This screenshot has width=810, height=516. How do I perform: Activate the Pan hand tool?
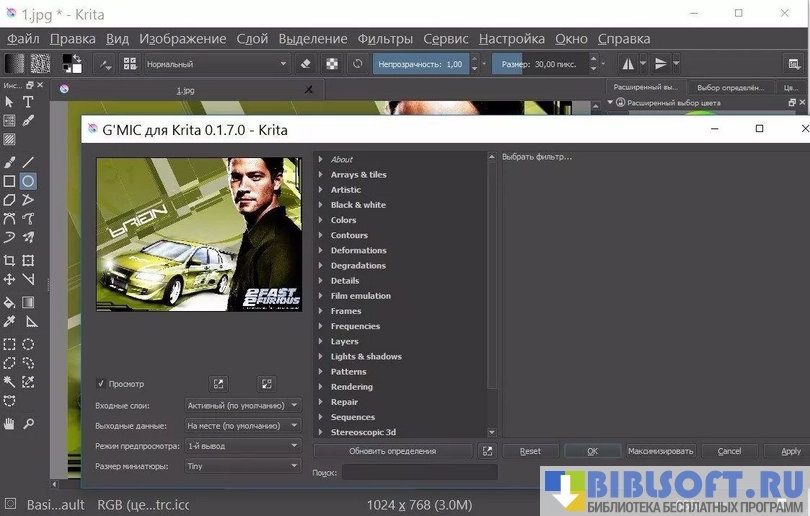coord(9,423)
